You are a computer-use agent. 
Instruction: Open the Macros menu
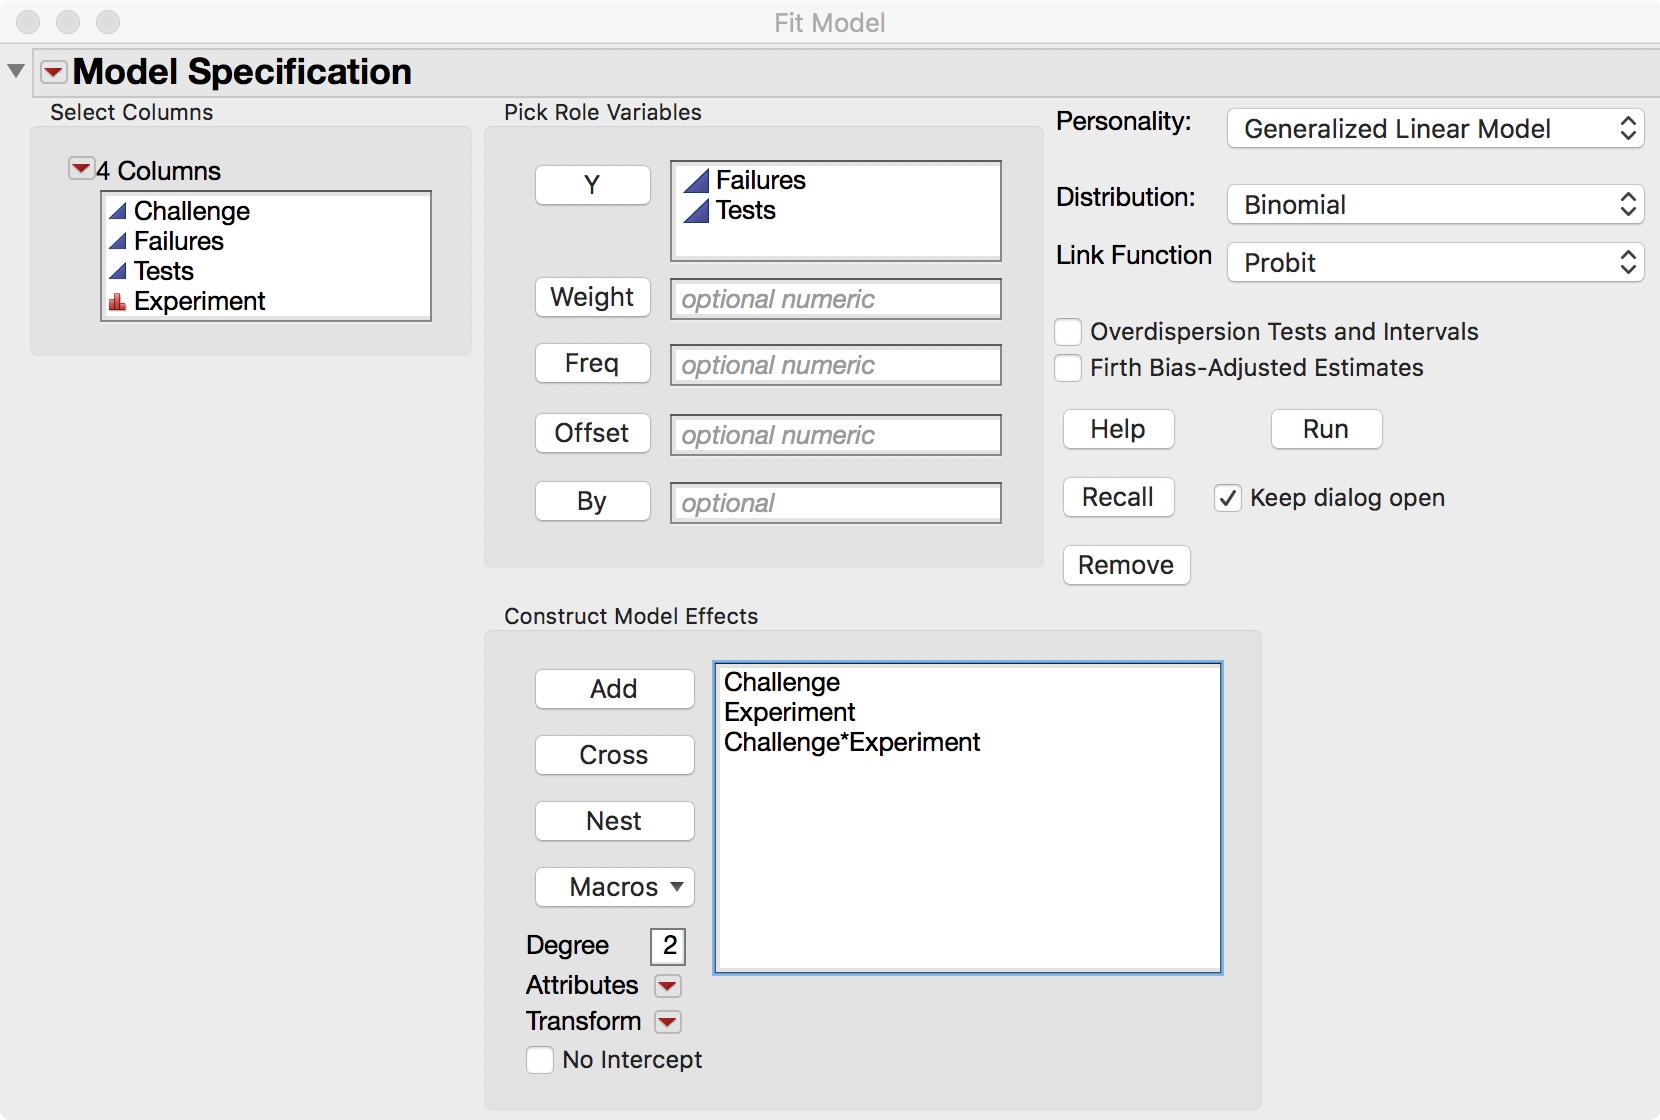614,887
